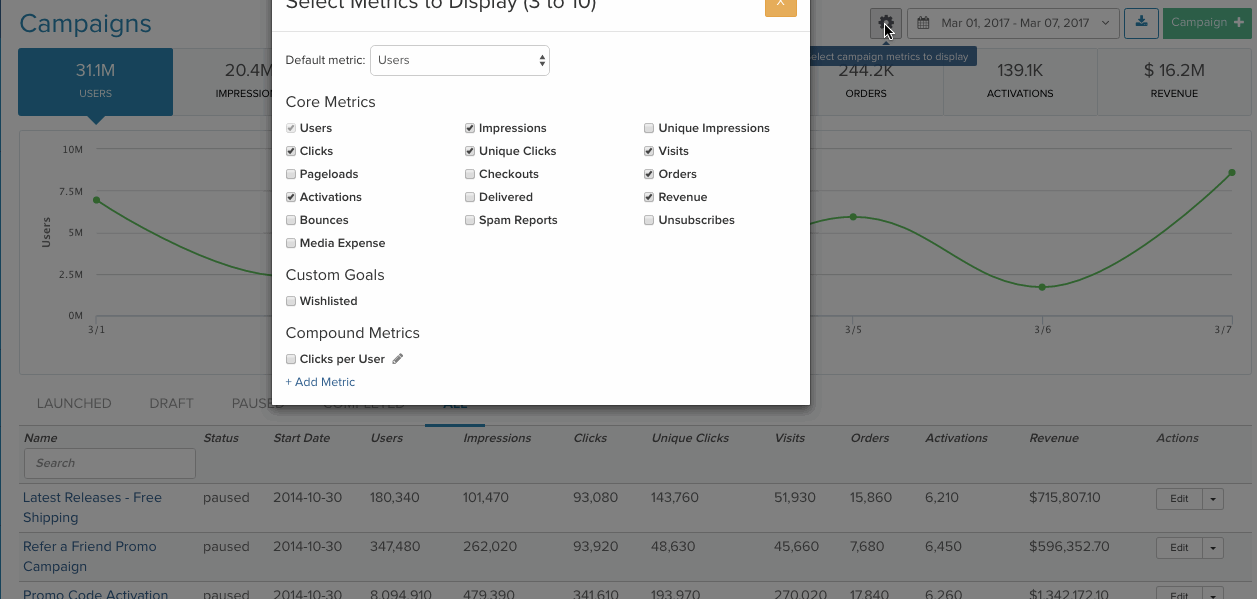Screen dimensions: 1257x599
Task: Click Edit for Refer a Friend Promo Campaign
Action: 1180,547
